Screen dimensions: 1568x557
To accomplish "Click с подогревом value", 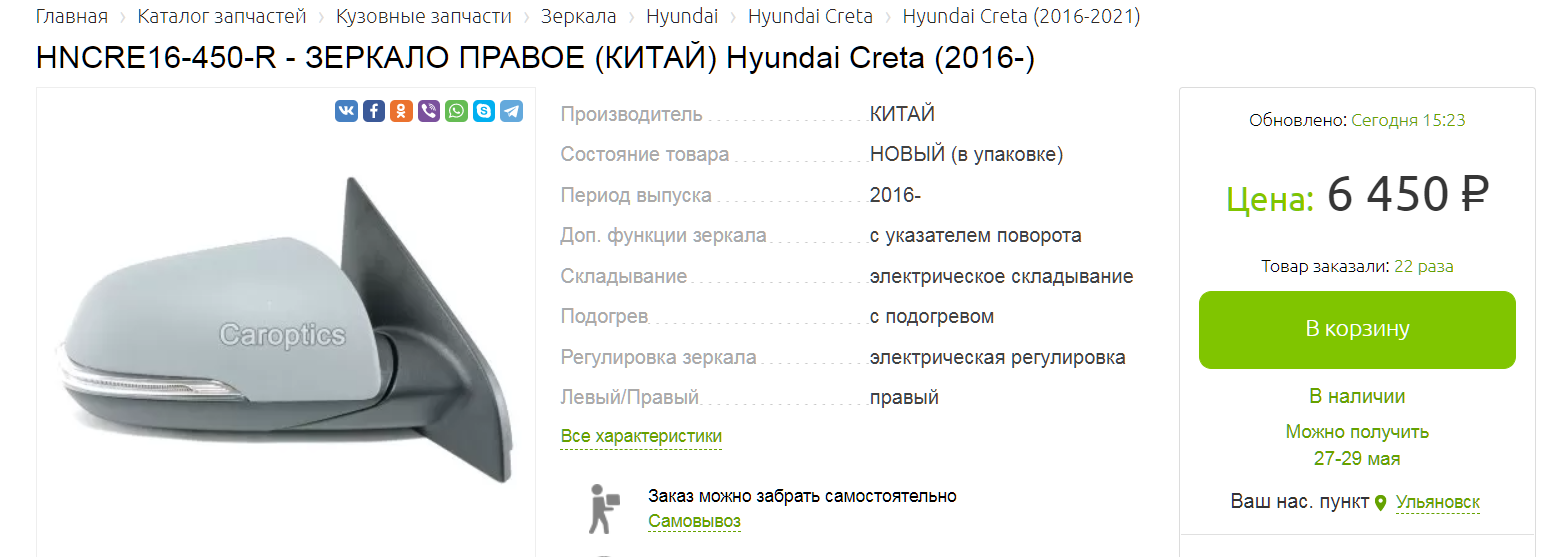I will (x=932, y=317).
